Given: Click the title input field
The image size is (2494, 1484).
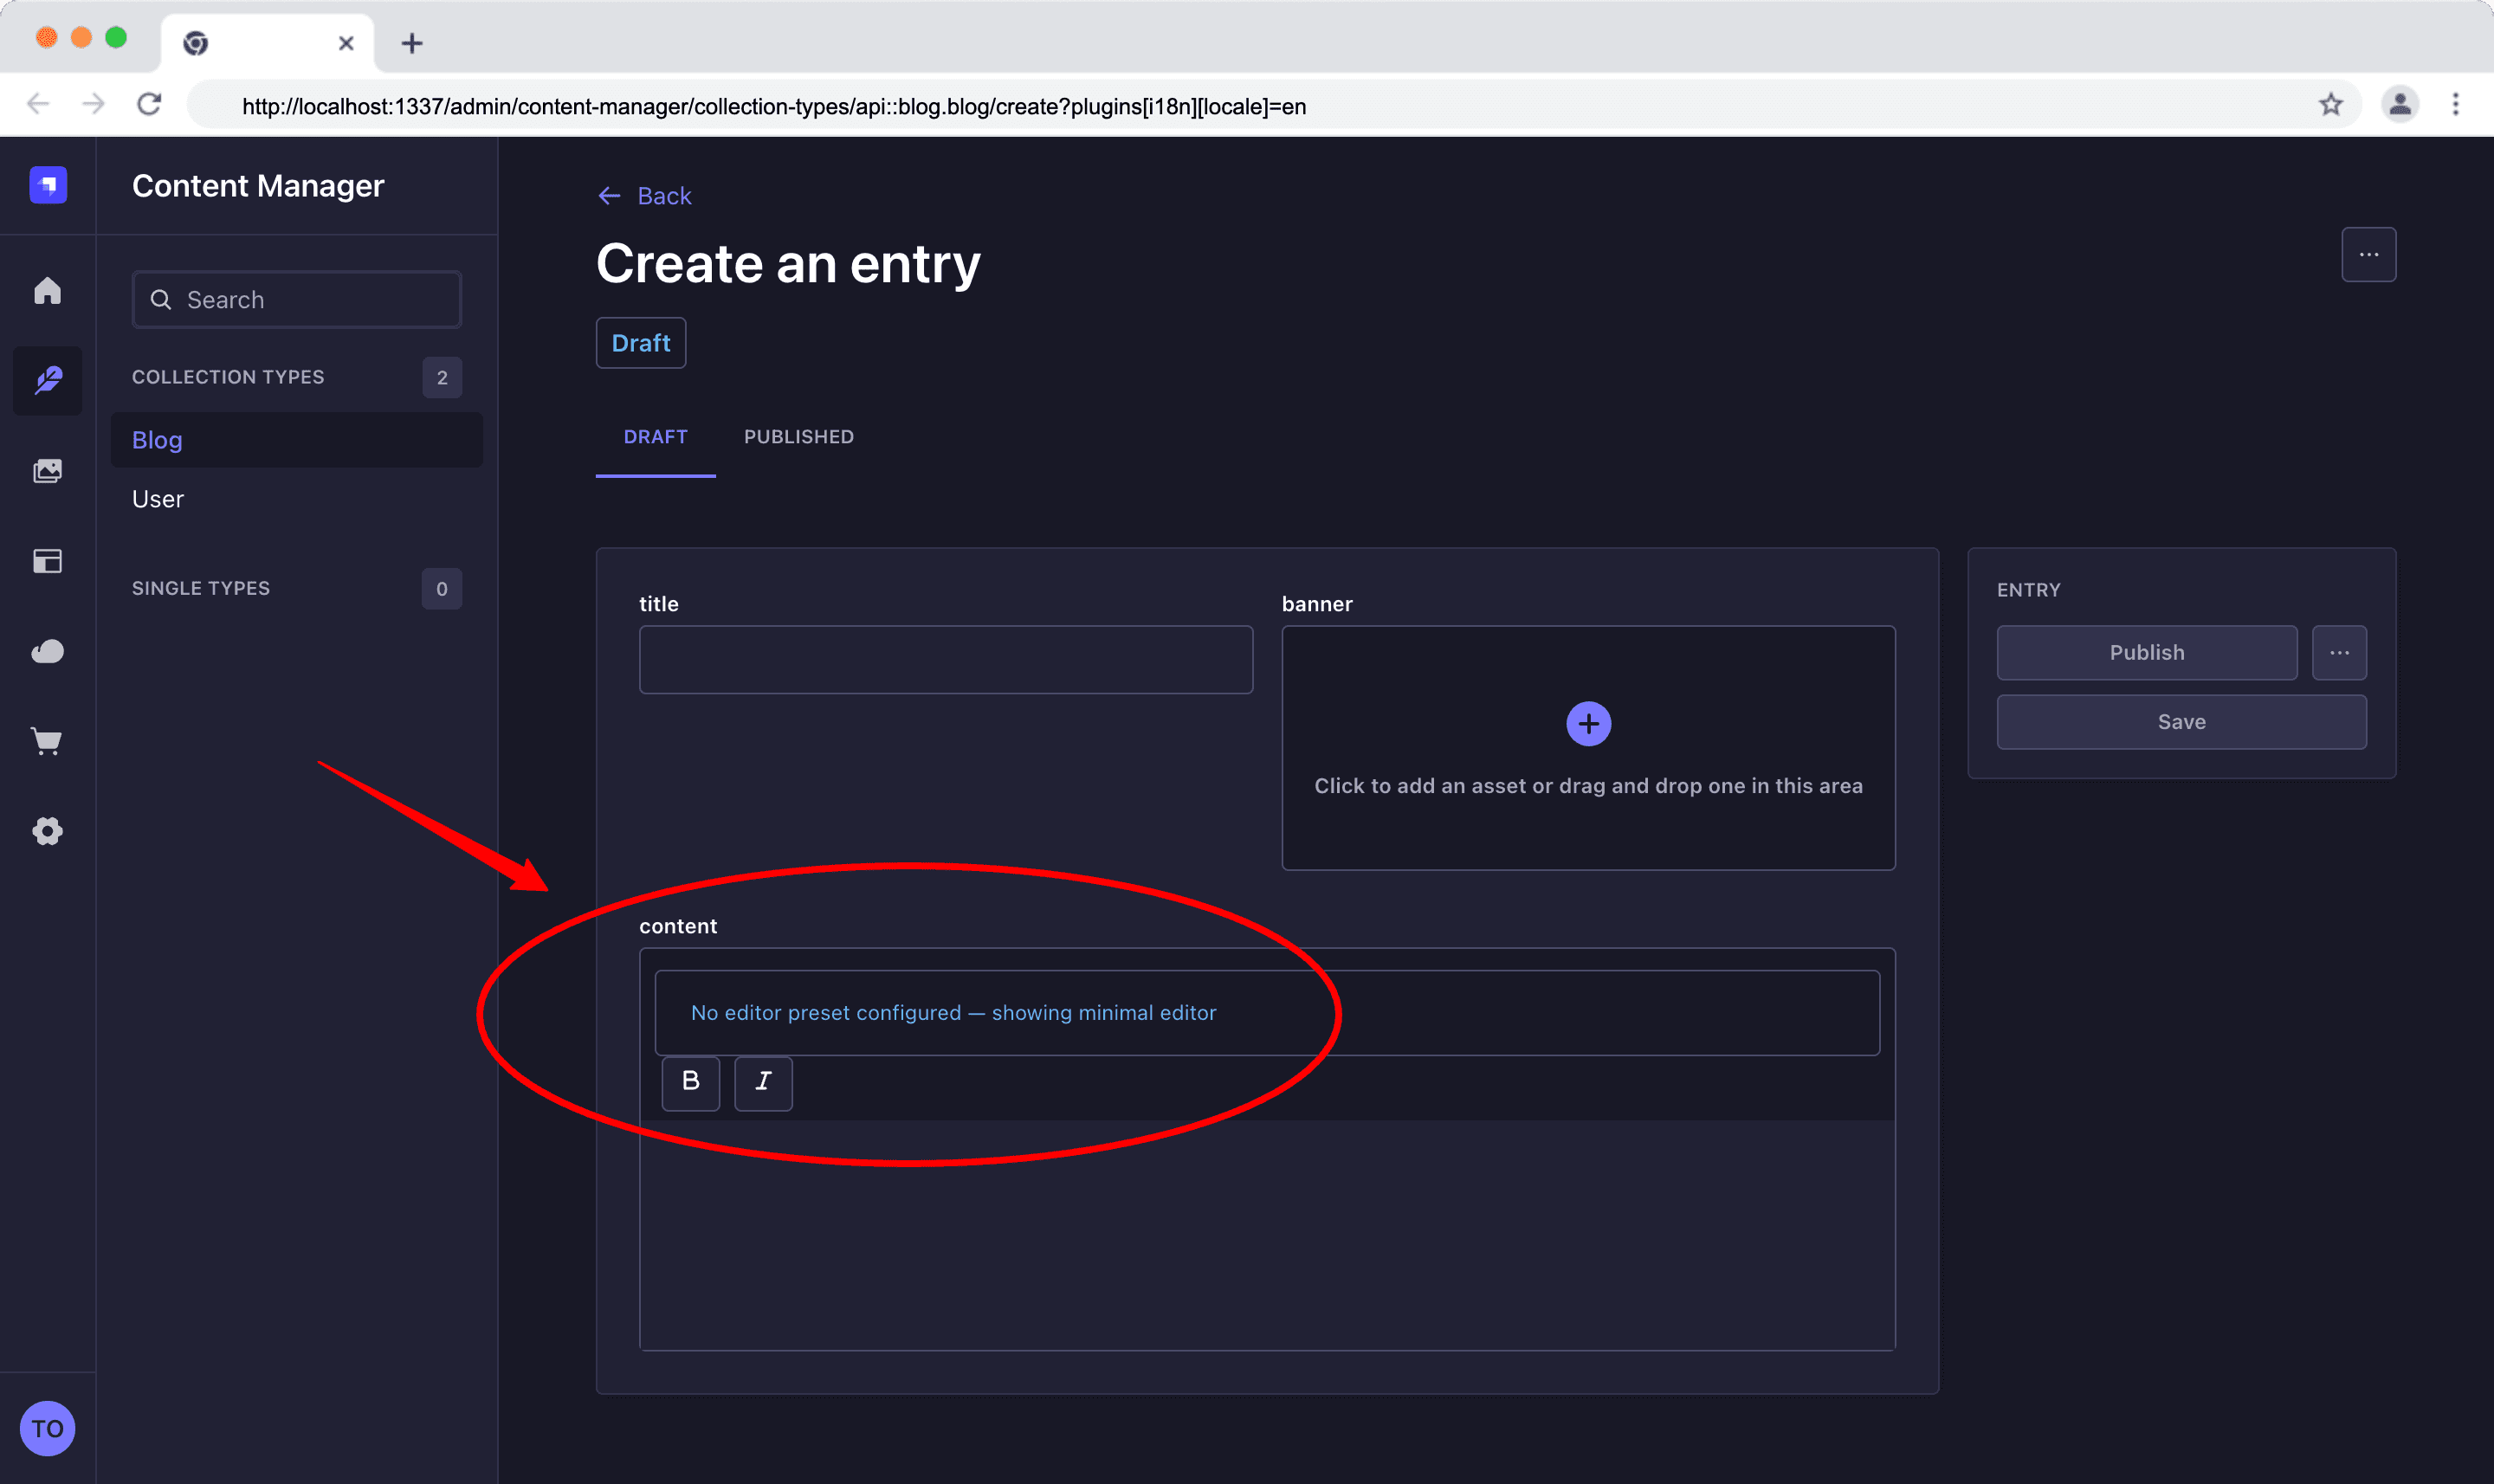Looking at the screenshot, I should click(x=946, y=660).
